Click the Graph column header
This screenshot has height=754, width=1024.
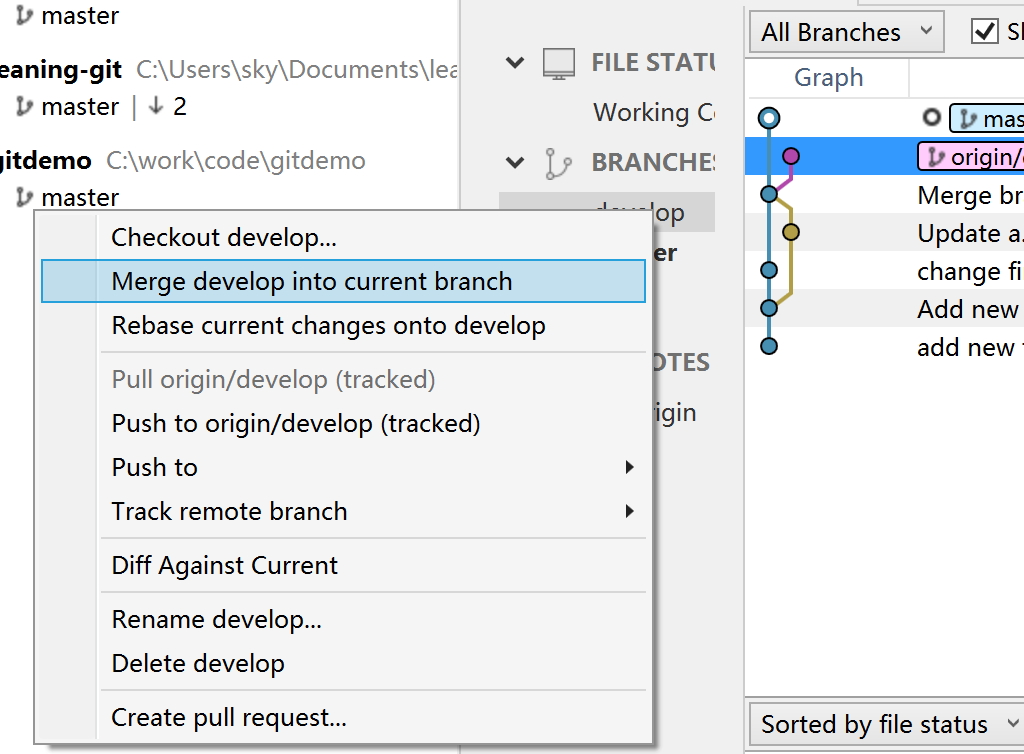pyautogui.click(x=828, y=78)
